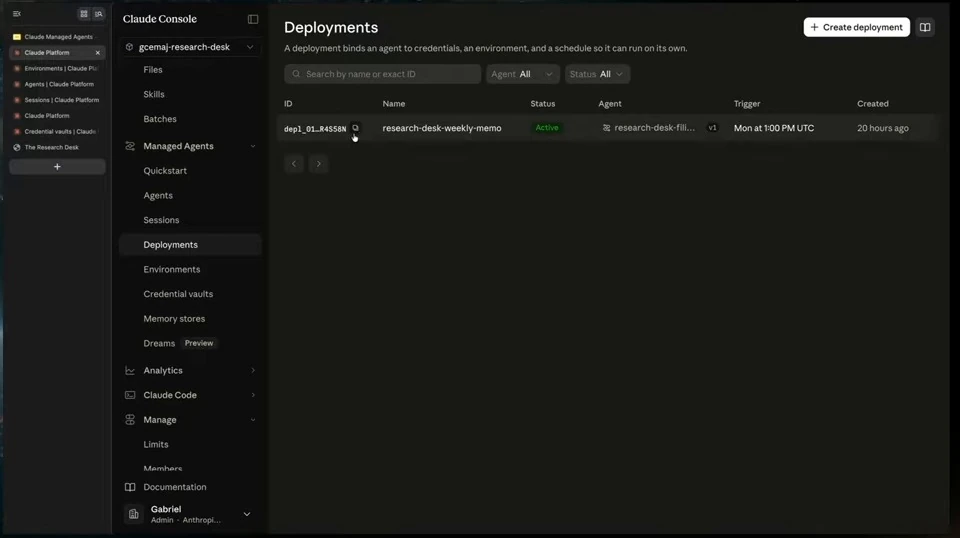
Task: Open Memory stores in the sidebar
Action: pyautogui.click(x=174, y=319)
